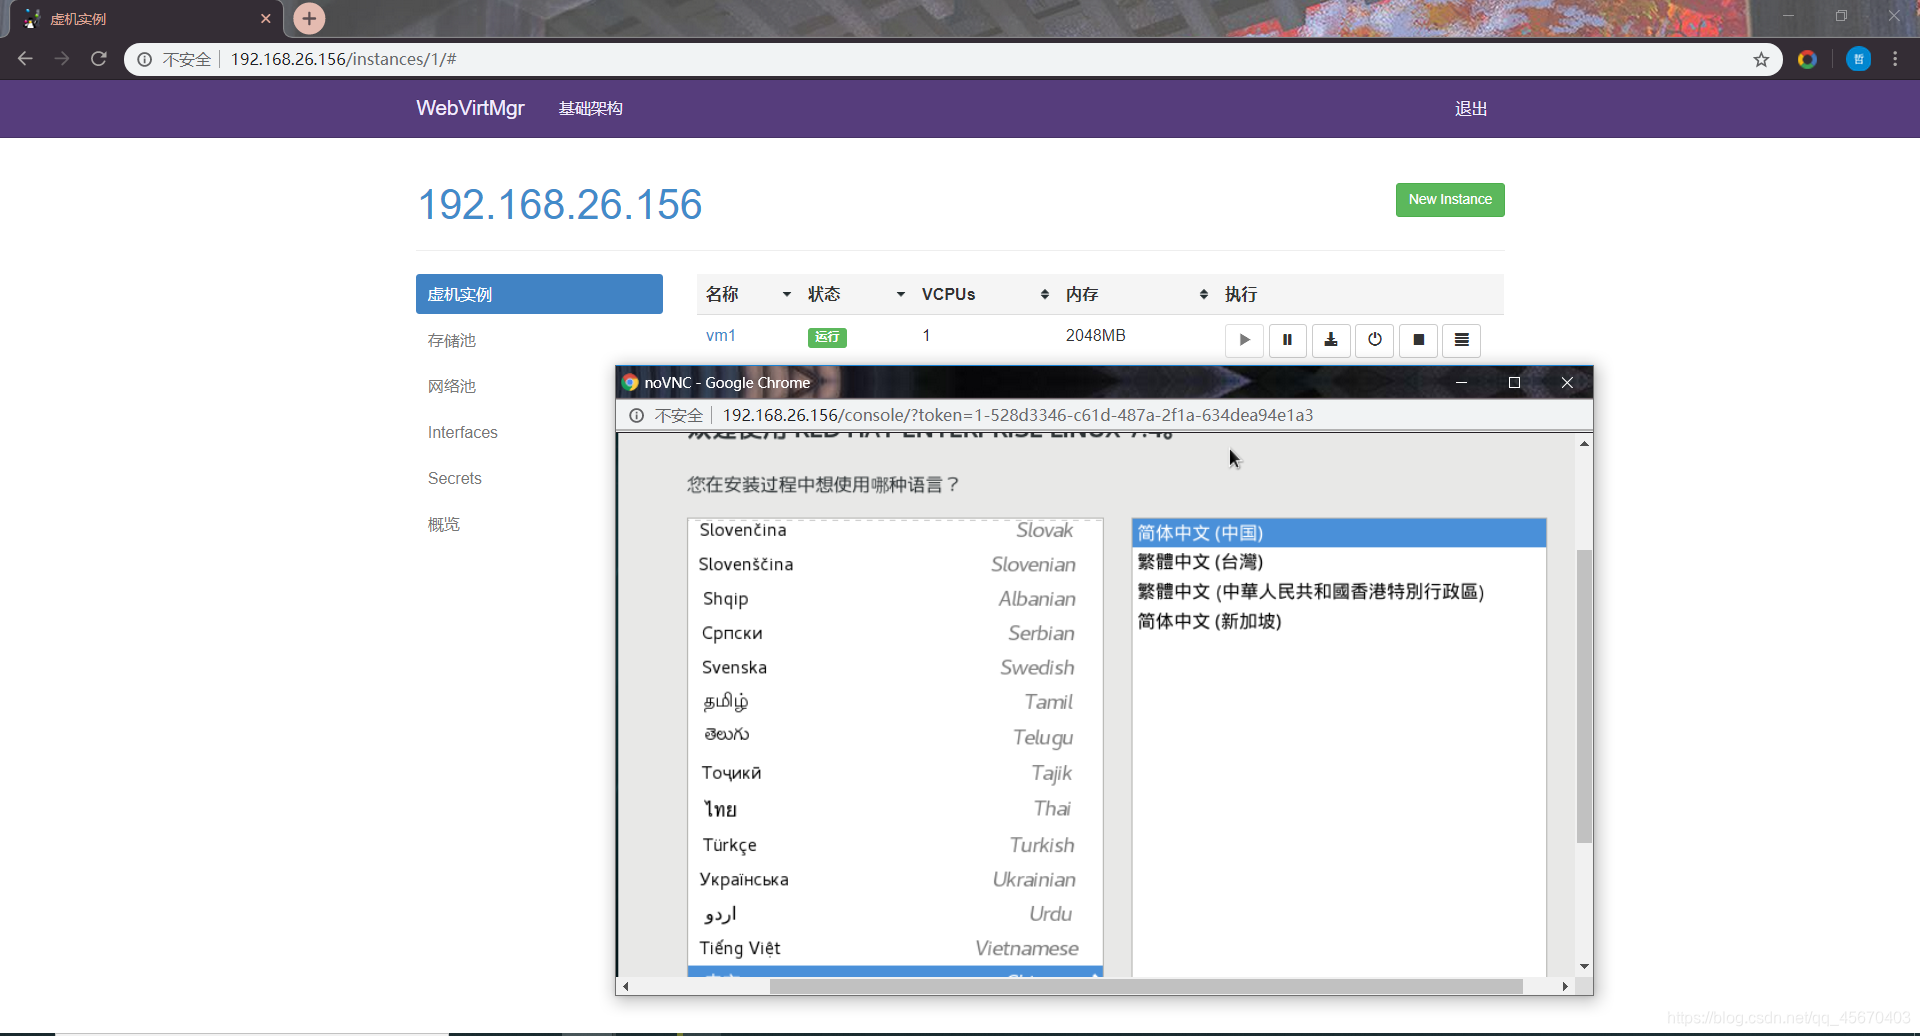
Task: Choose Urdu language row
Action: (895, 914)
